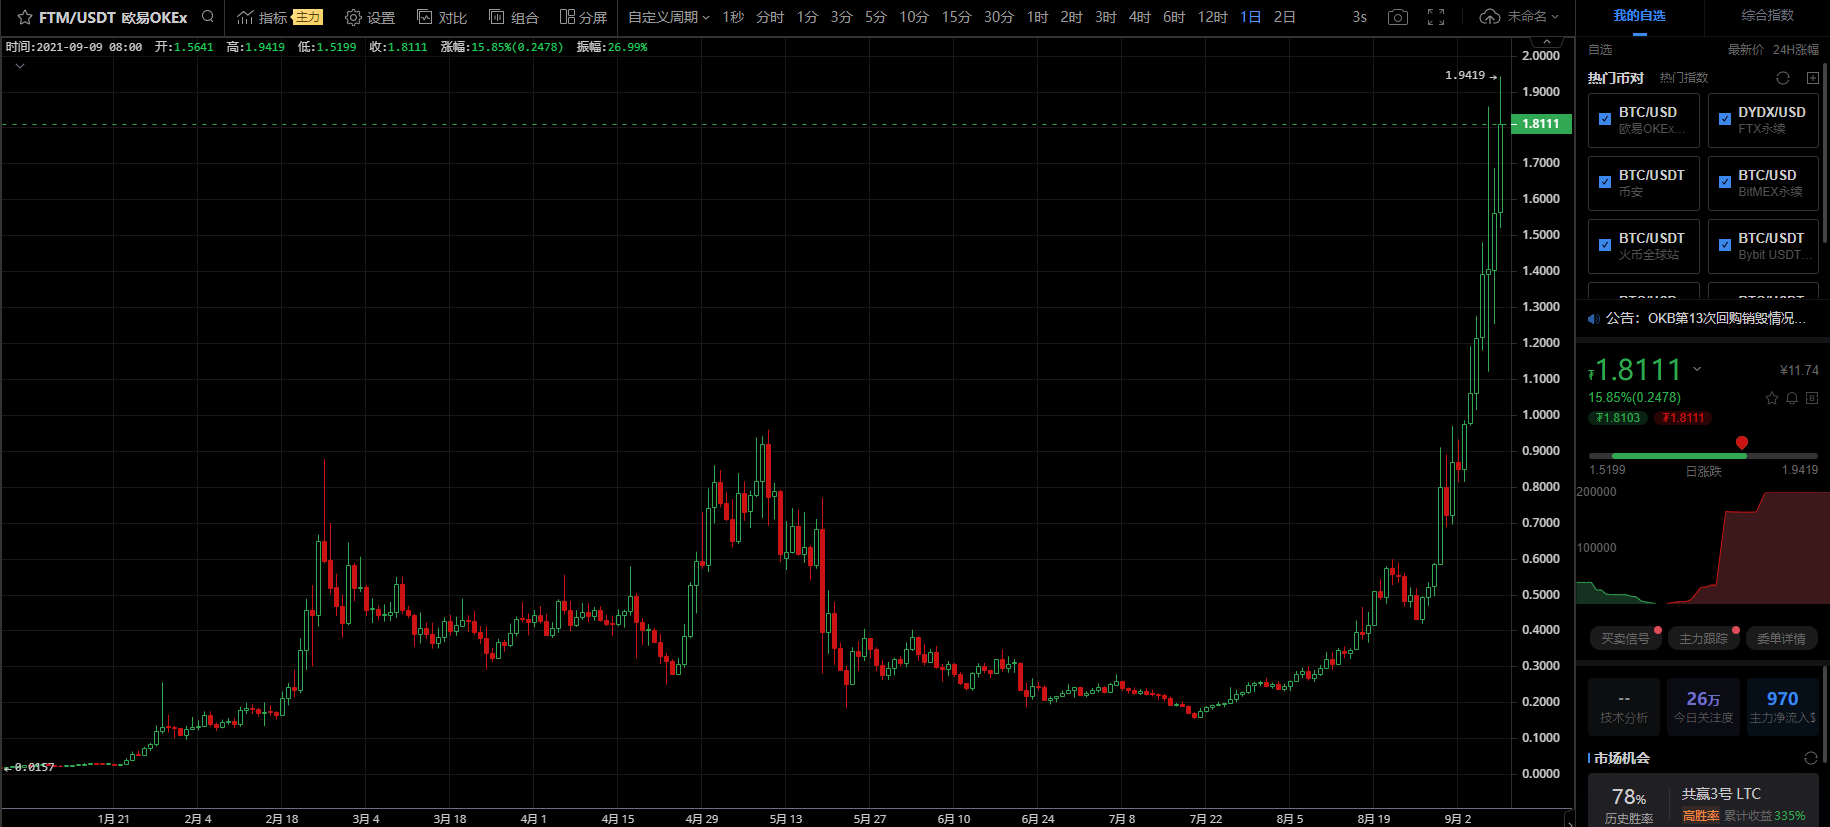This screenshot has width=1830, height=827.
Task: Open the 指标 indicators chart icon
Action: coord(245,17)
